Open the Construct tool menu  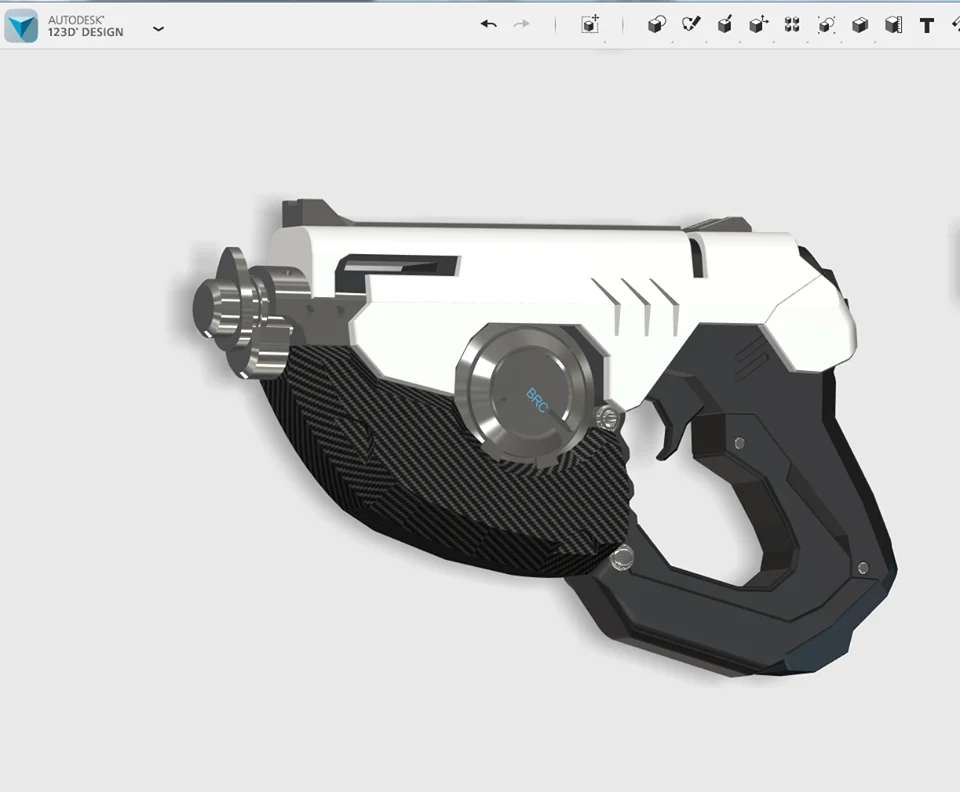[725, 24]
